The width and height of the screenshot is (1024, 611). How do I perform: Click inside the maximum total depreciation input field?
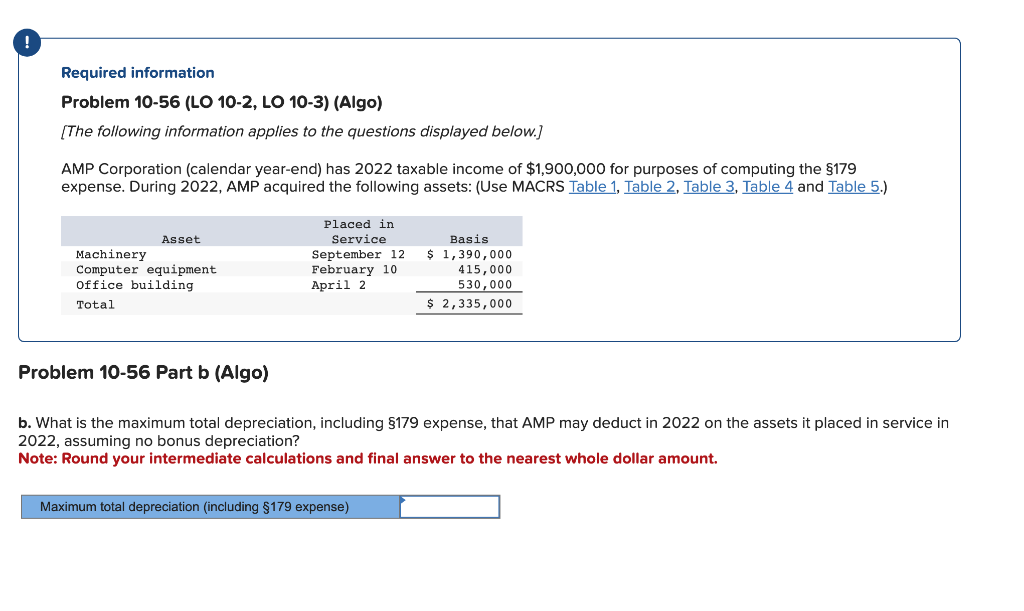pos(449,506)
